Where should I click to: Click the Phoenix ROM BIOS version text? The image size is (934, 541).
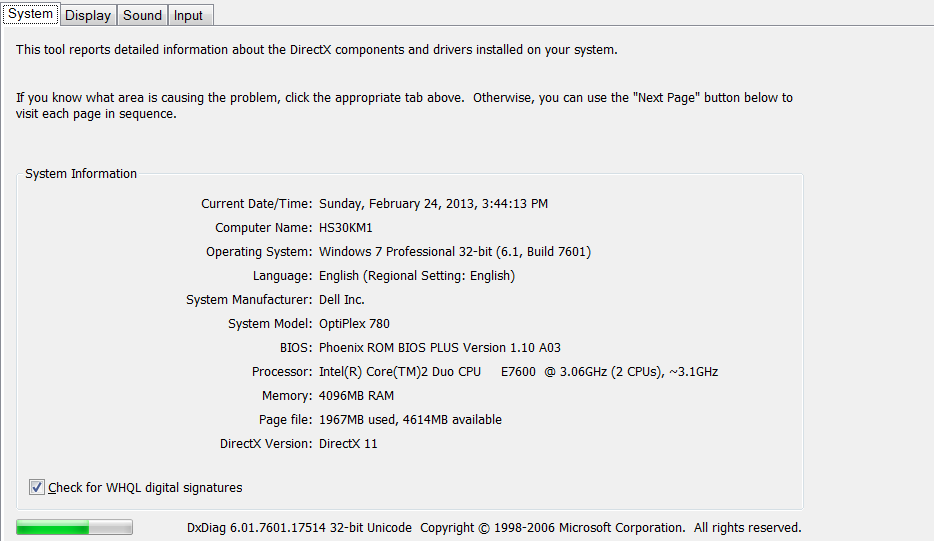(439, 348)
